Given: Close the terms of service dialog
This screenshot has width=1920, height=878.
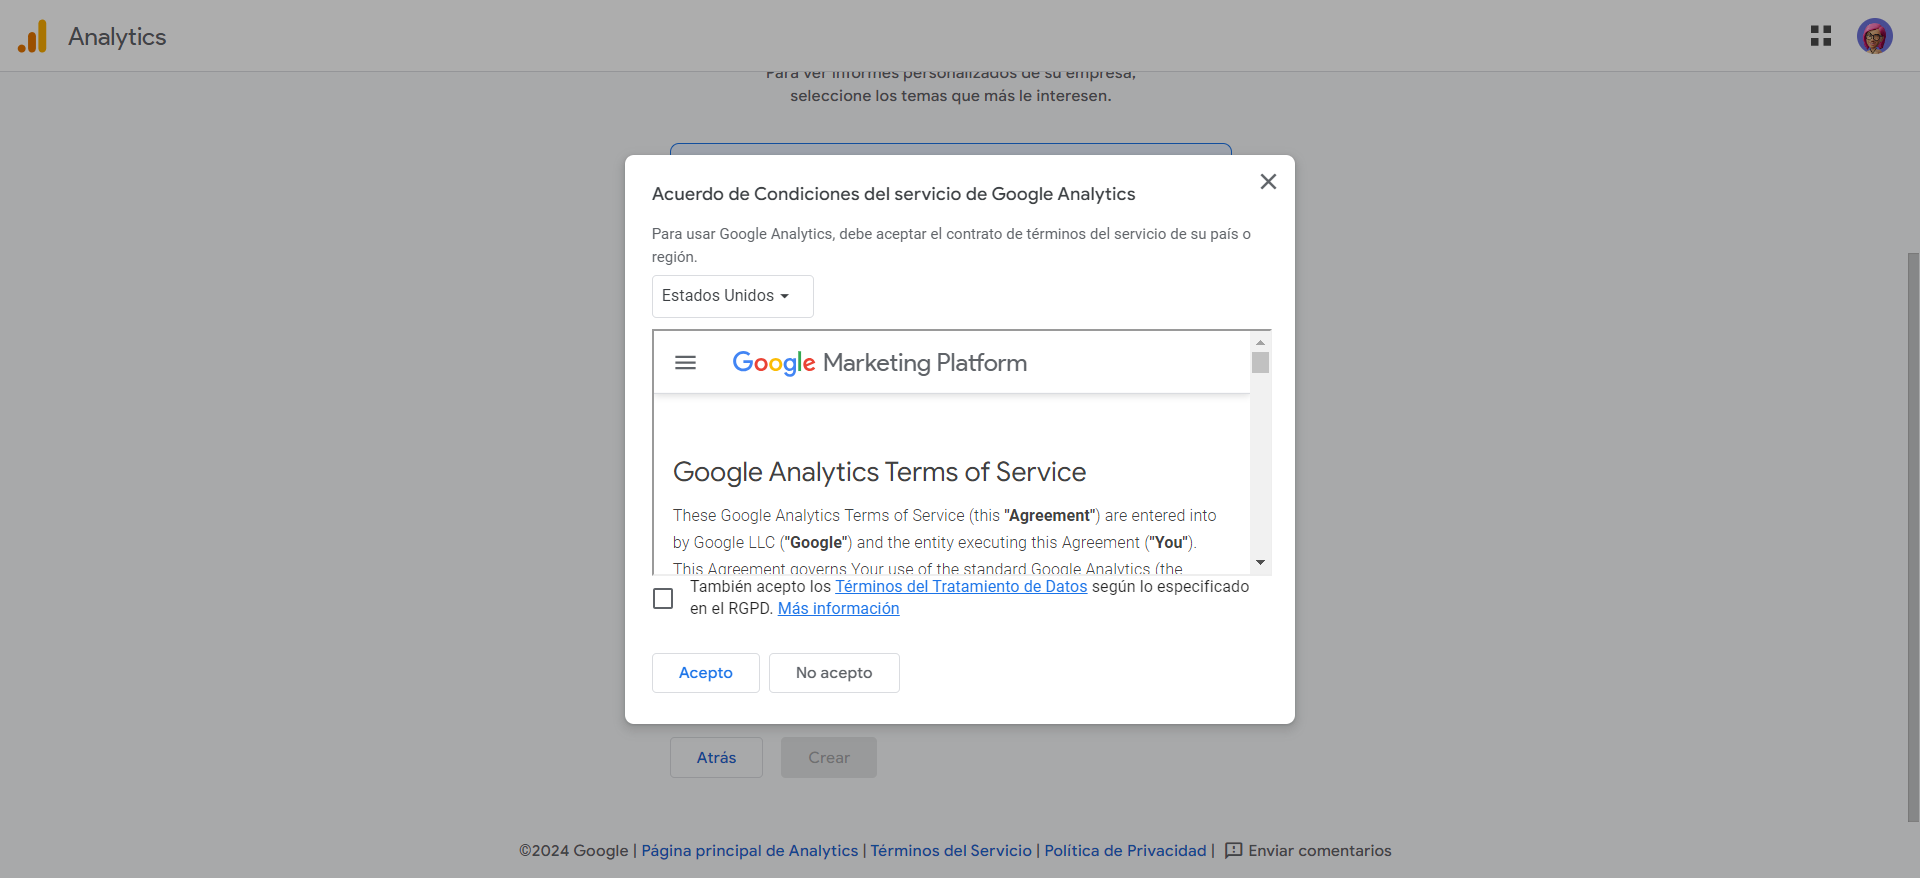Looking at the screenshot, I should (1268, 181).
